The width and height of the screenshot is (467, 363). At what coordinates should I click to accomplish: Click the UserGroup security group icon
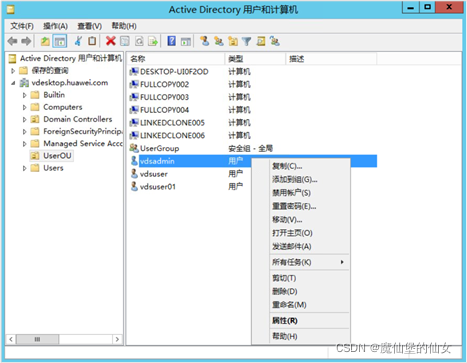point(134,148)
